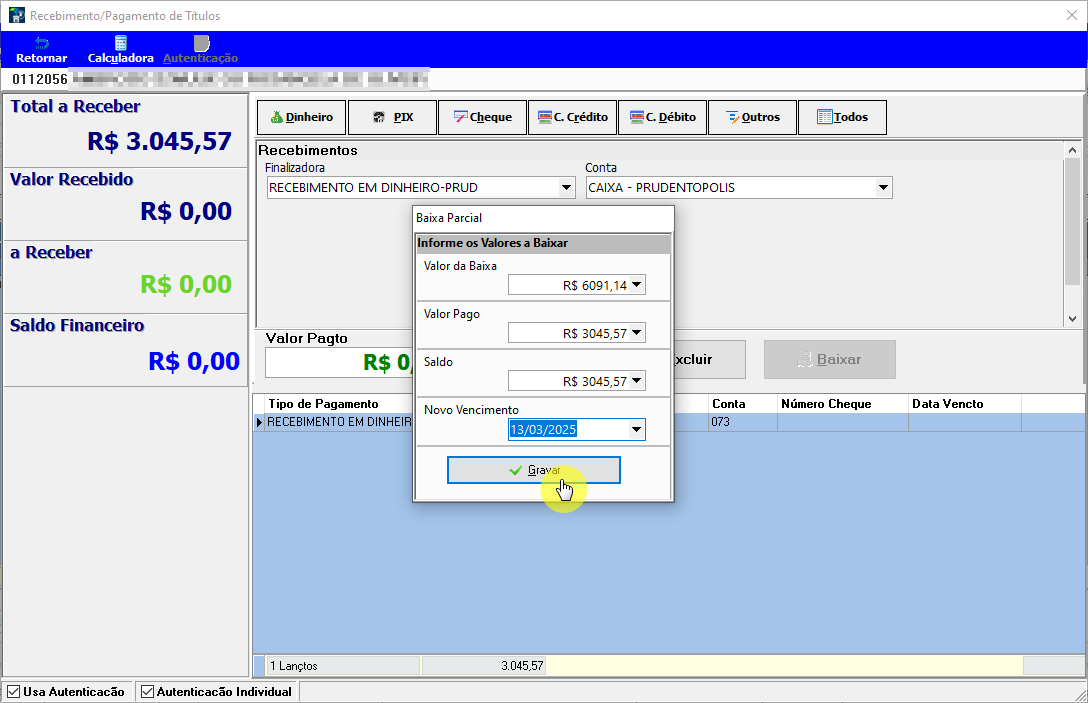Click the Recebimentos panel scroll-down arrow
Image resolution: width=1088 pixels, height=703 pixels.
click(1072, 319)
